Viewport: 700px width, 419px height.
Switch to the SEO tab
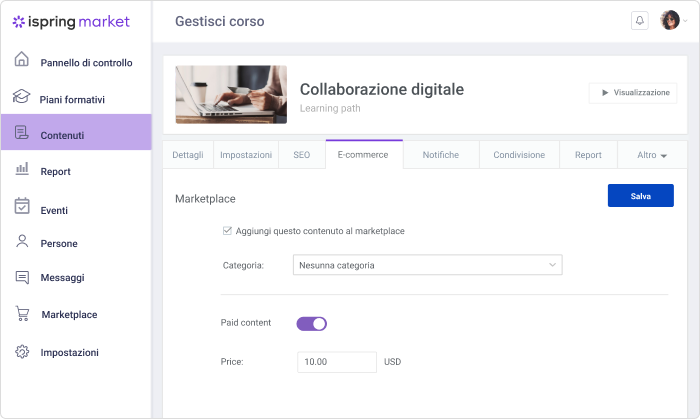[302, 155]
